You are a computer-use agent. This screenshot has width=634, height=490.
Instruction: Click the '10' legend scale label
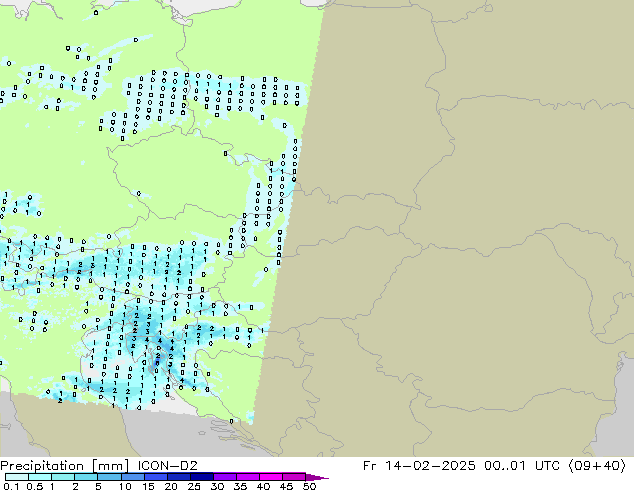(125, 486)
